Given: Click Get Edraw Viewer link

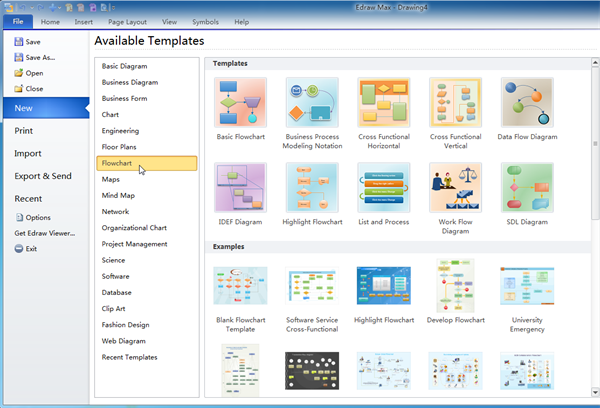Looking at the screenshot, I should point(44,233).
